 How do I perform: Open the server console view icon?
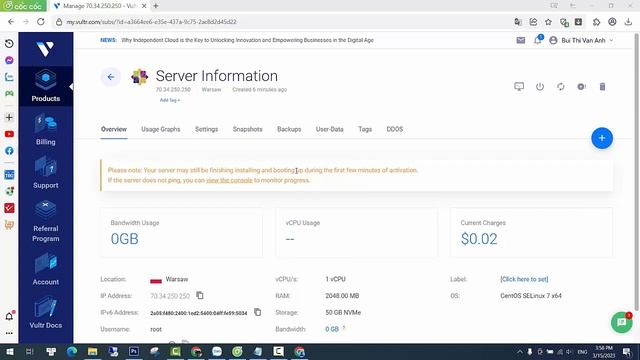point(519,87)
